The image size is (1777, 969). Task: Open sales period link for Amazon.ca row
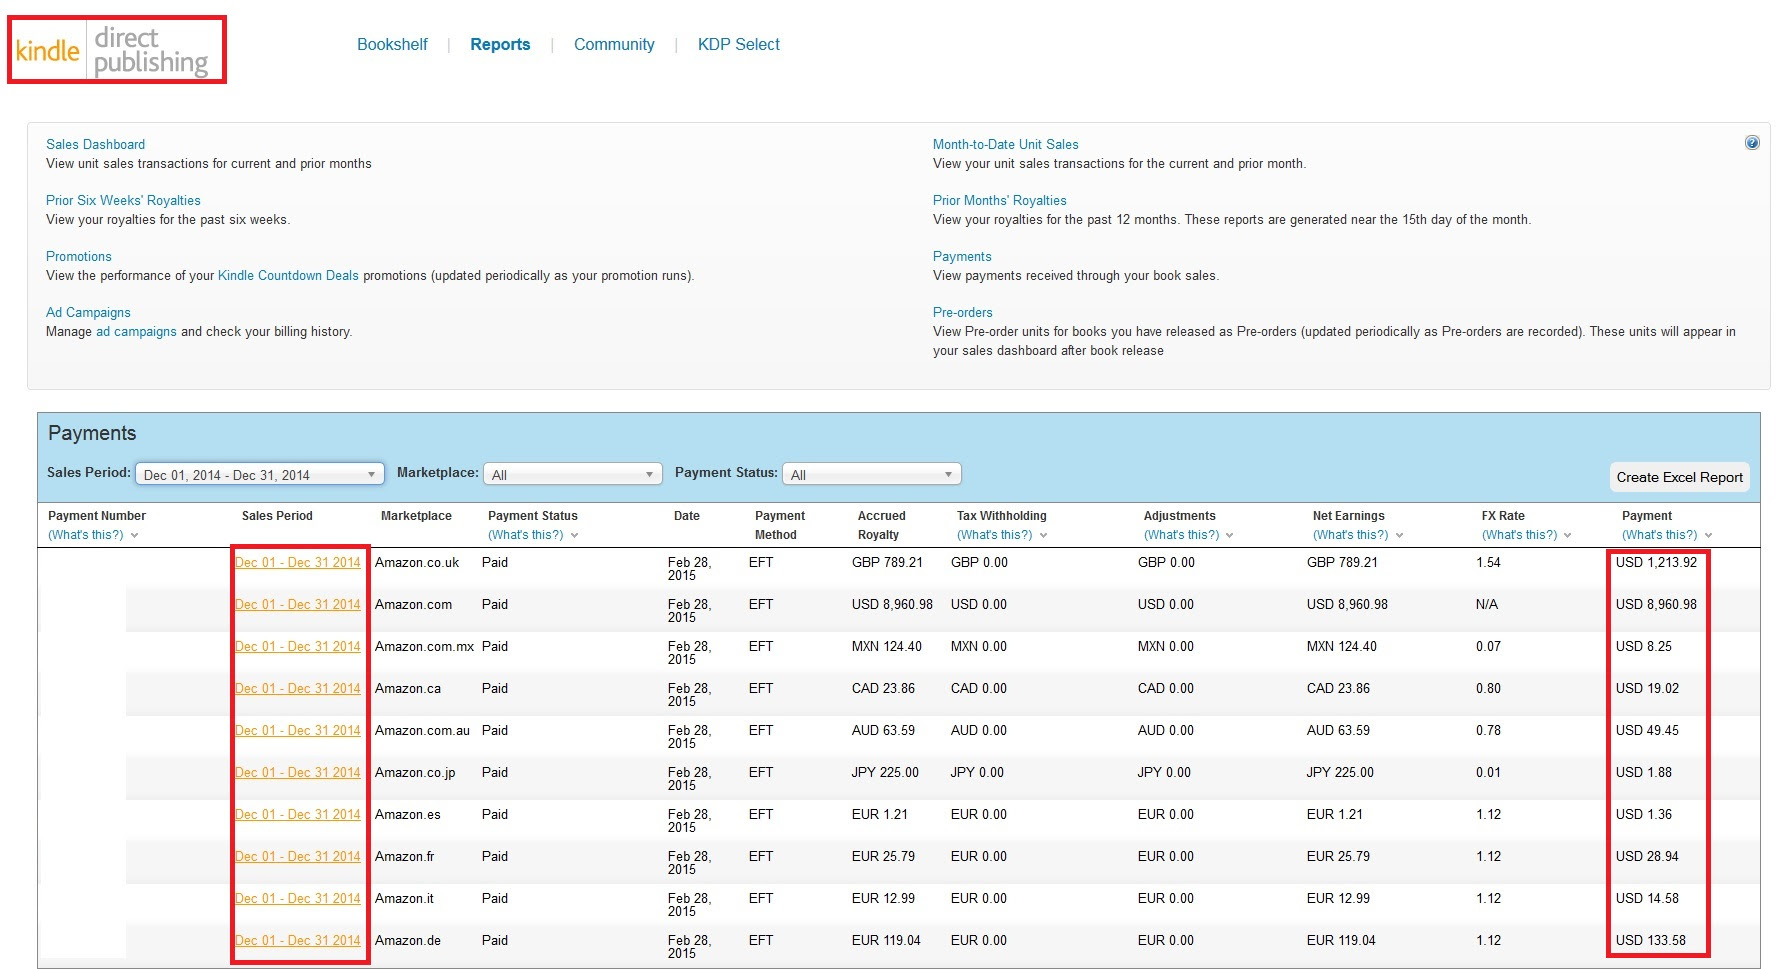point(298,688)
